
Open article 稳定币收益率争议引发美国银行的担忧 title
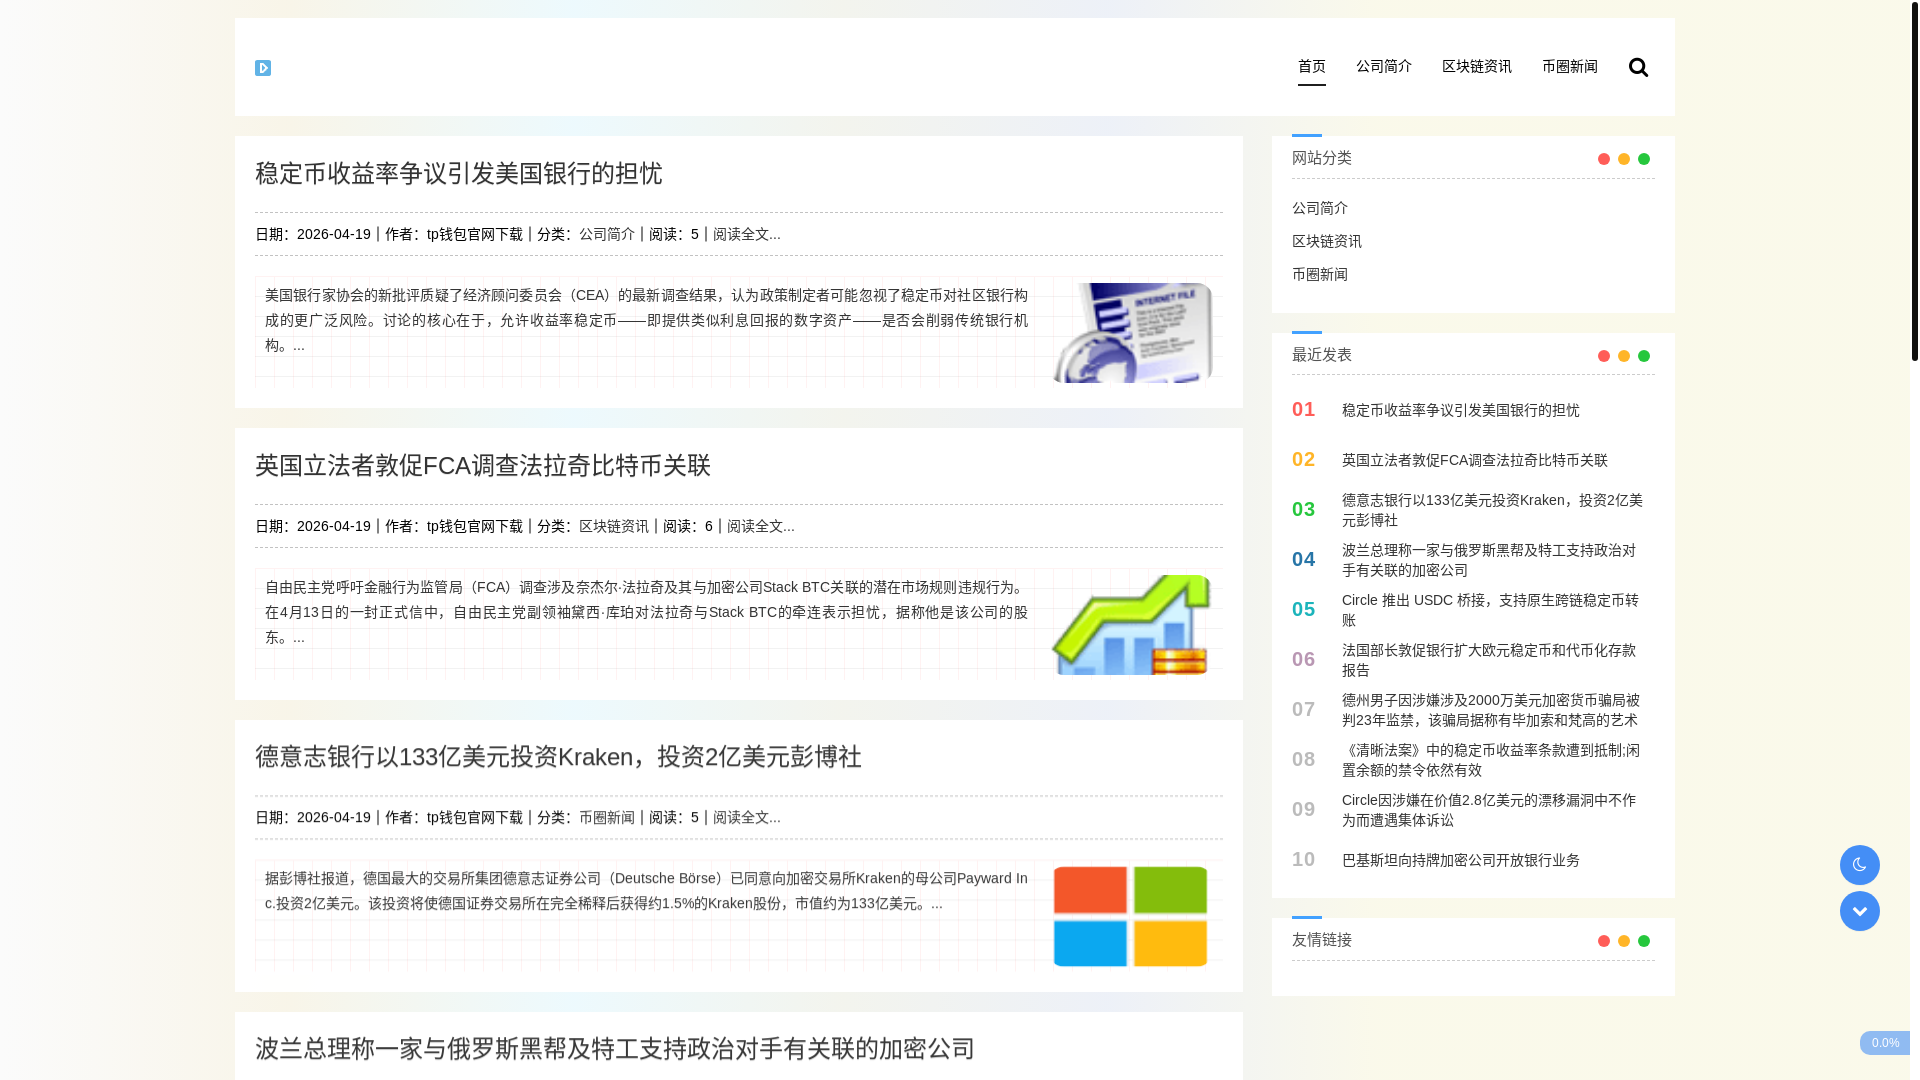[x=459, y=173]
